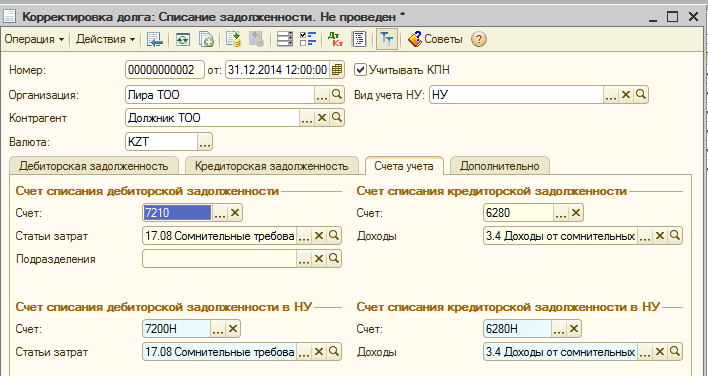Open the date calendar picker

coord(336,70)
